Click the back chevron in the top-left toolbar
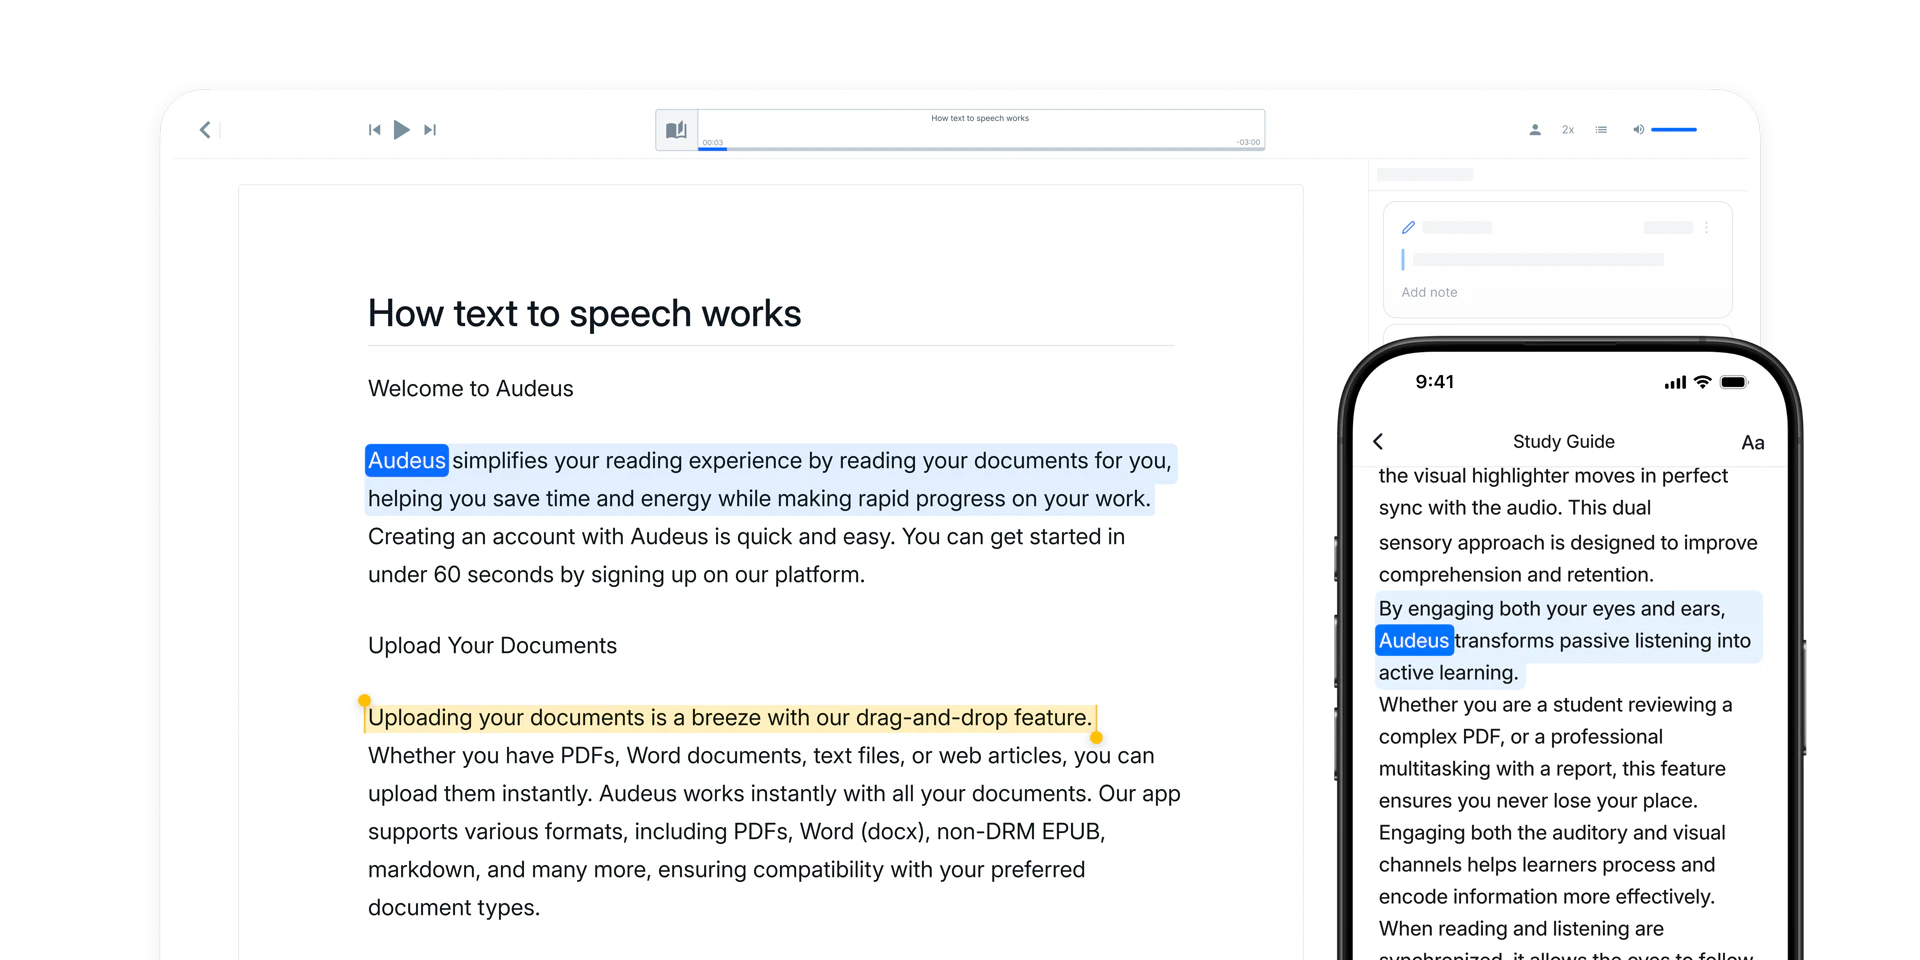Image resolution: width=1920 pixels, height=960 pixels. pos(206,129)
